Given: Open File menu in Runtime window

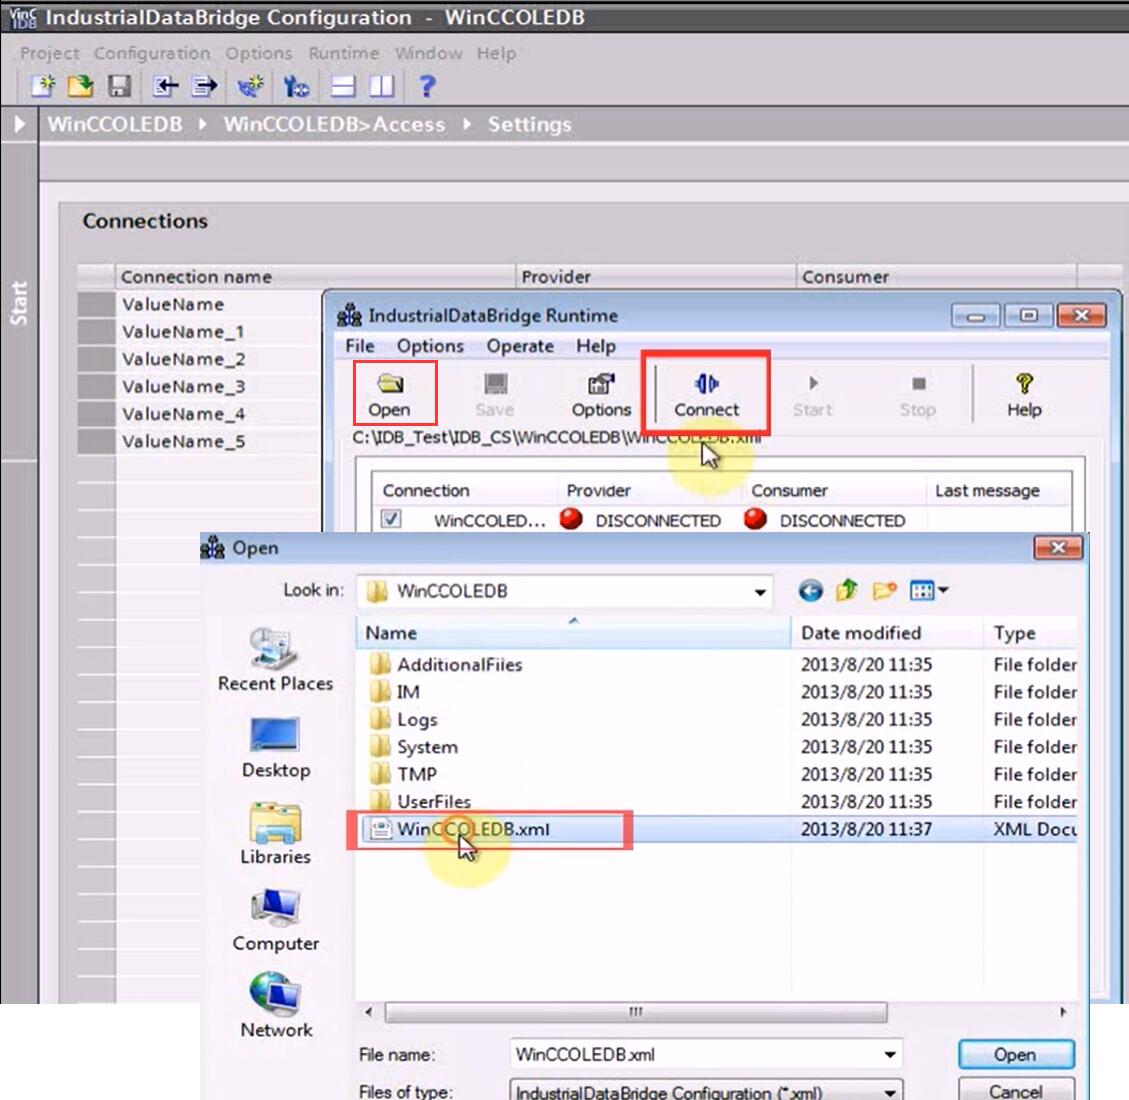Looking at the screenshot, I should (x=360, y=346).
